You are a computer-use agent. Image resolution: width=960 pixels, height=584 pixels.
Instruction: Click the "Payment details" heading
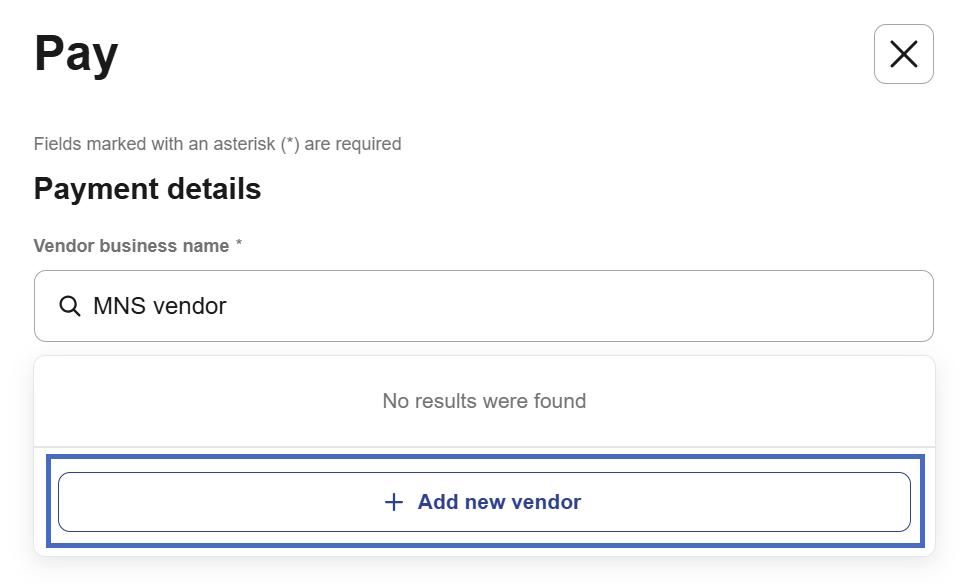147,189
